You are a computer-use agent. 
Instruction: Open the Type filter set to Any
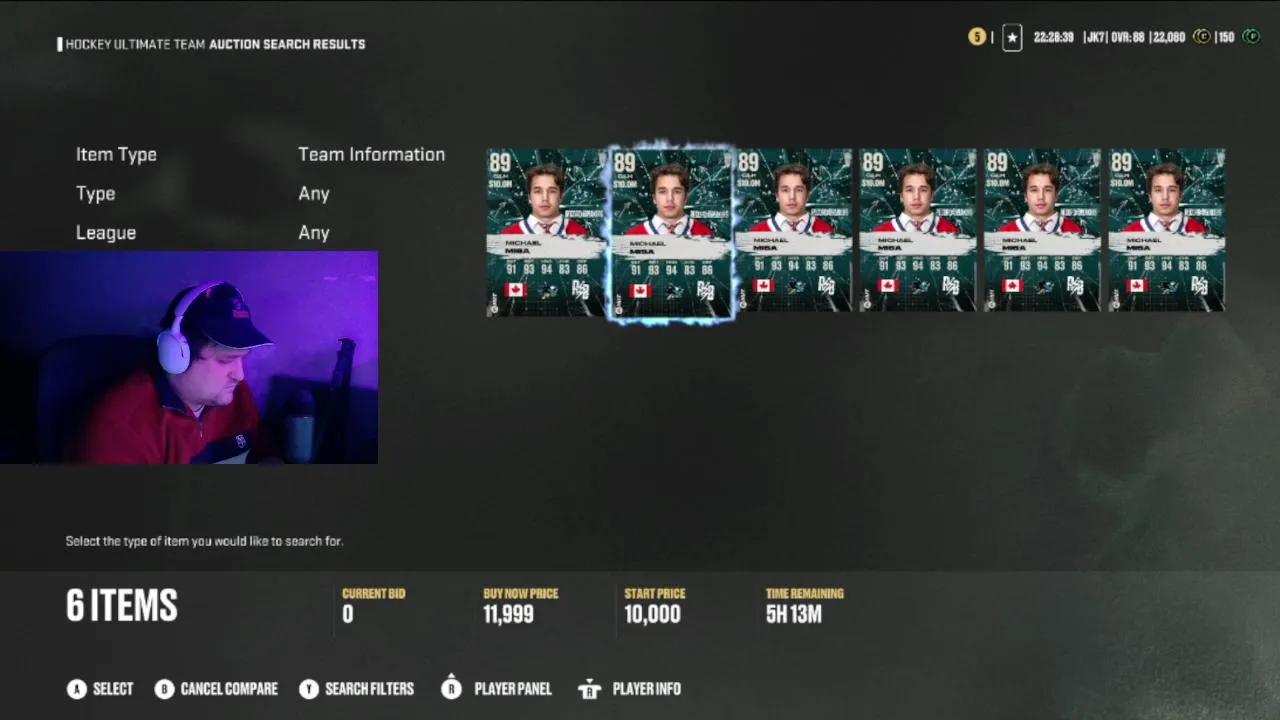click(313, 193)
